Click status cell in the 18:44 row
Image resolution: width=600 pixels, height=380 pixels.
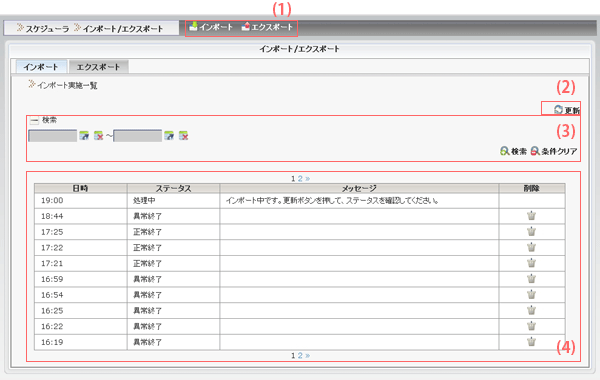(173, 216)
